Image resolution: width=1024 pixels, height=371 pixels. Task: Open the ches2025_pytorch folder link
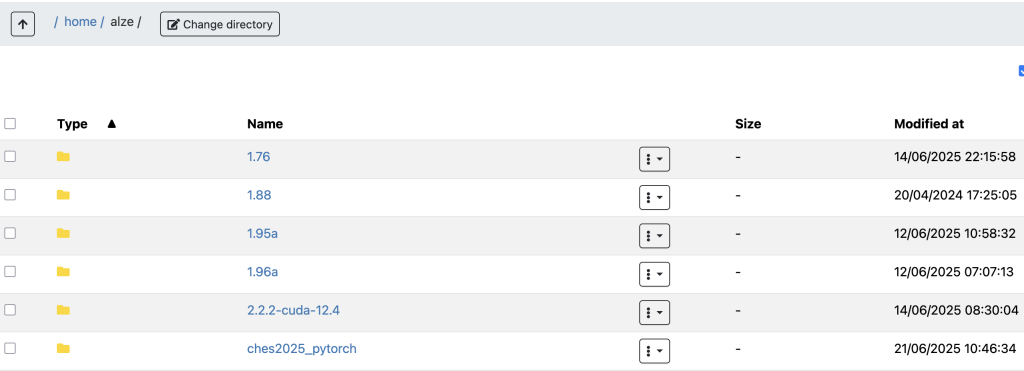(x=302, y=349)
